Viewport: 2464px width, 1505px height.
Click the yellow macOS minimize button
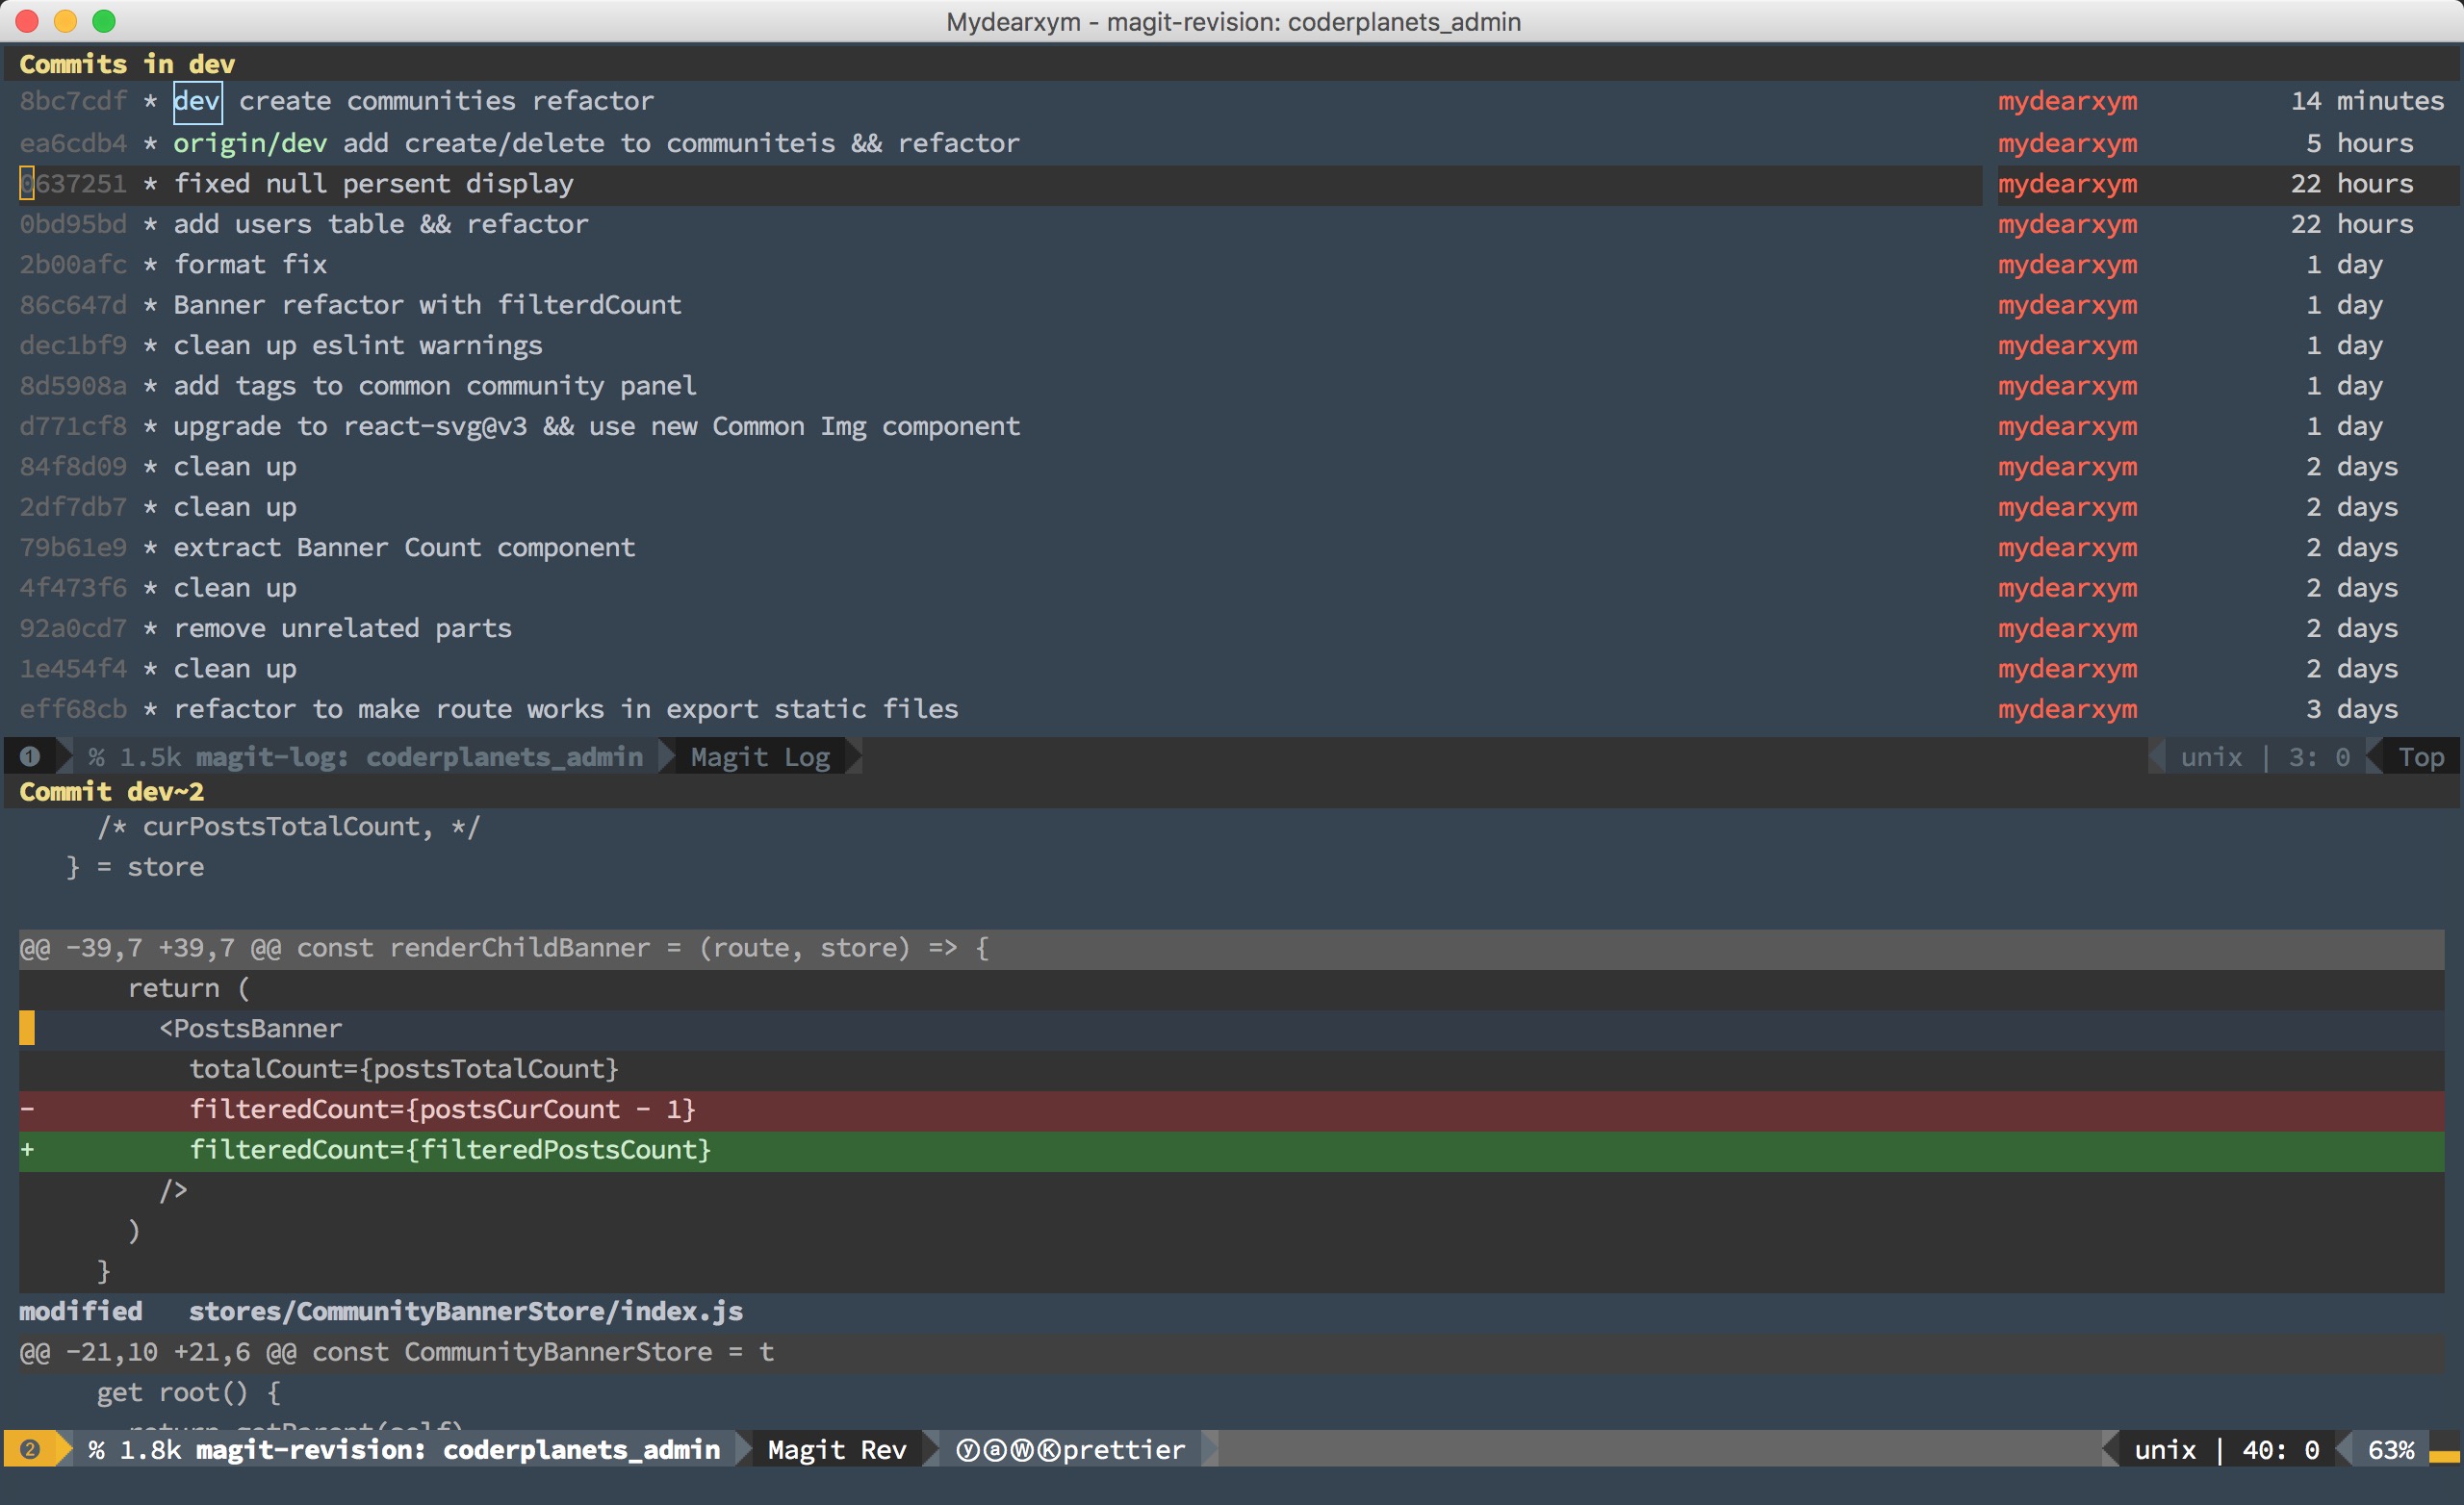[x=65, y=21]
